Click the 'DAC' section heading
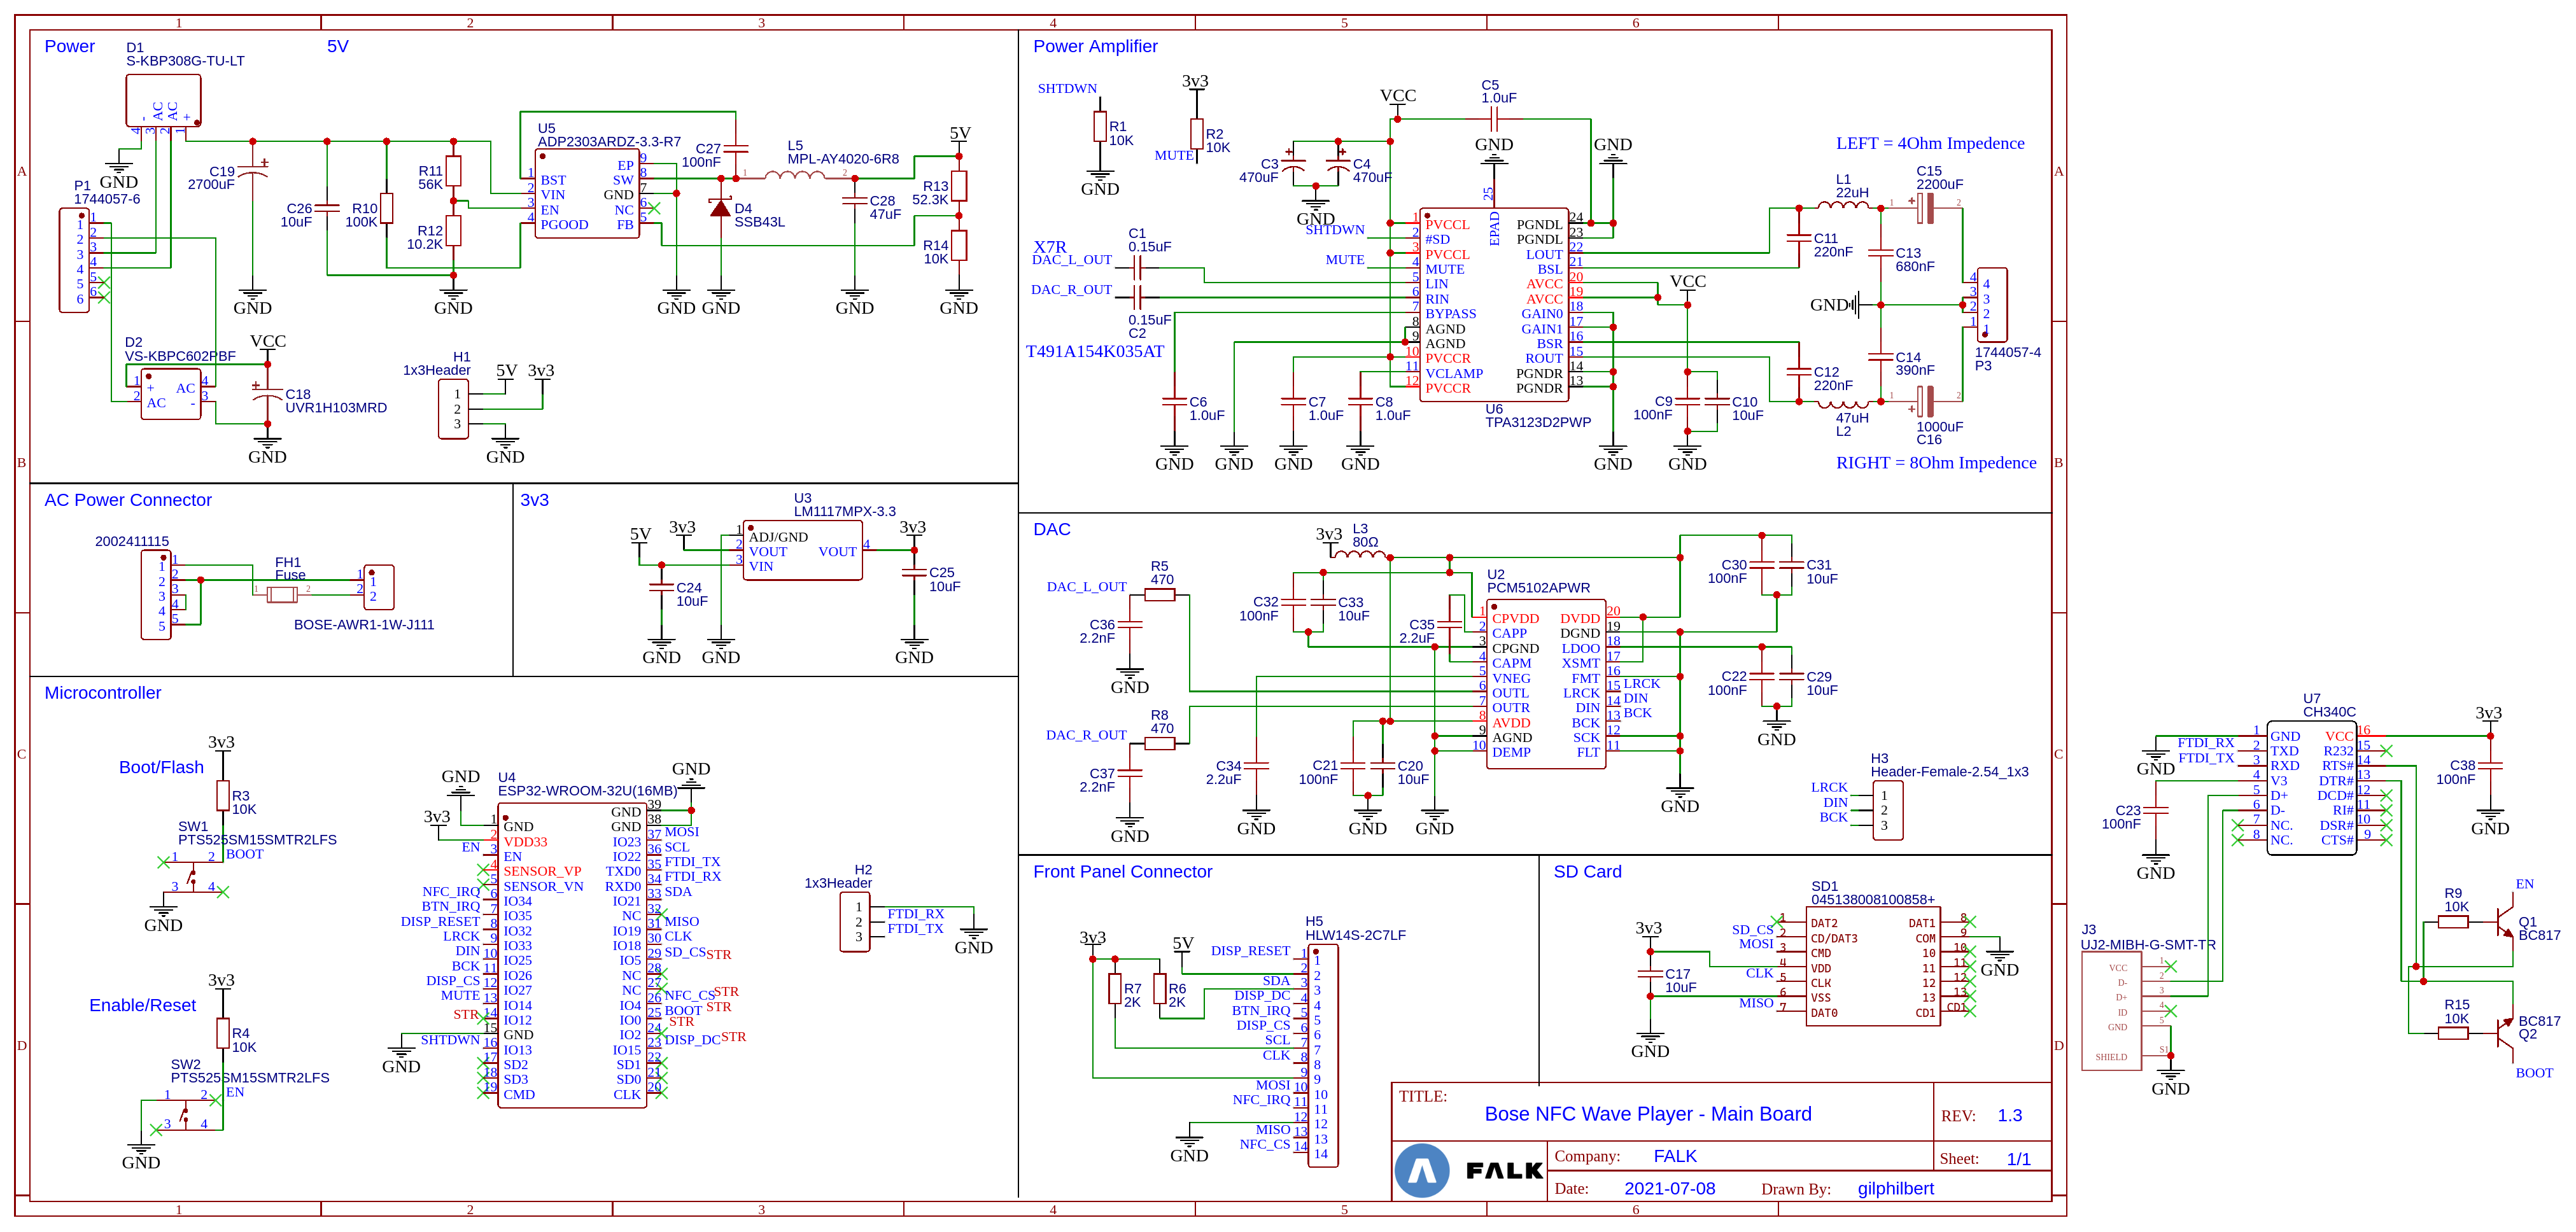The width and height of the screenshot is (2576, 1232). tap(1051, 529)
